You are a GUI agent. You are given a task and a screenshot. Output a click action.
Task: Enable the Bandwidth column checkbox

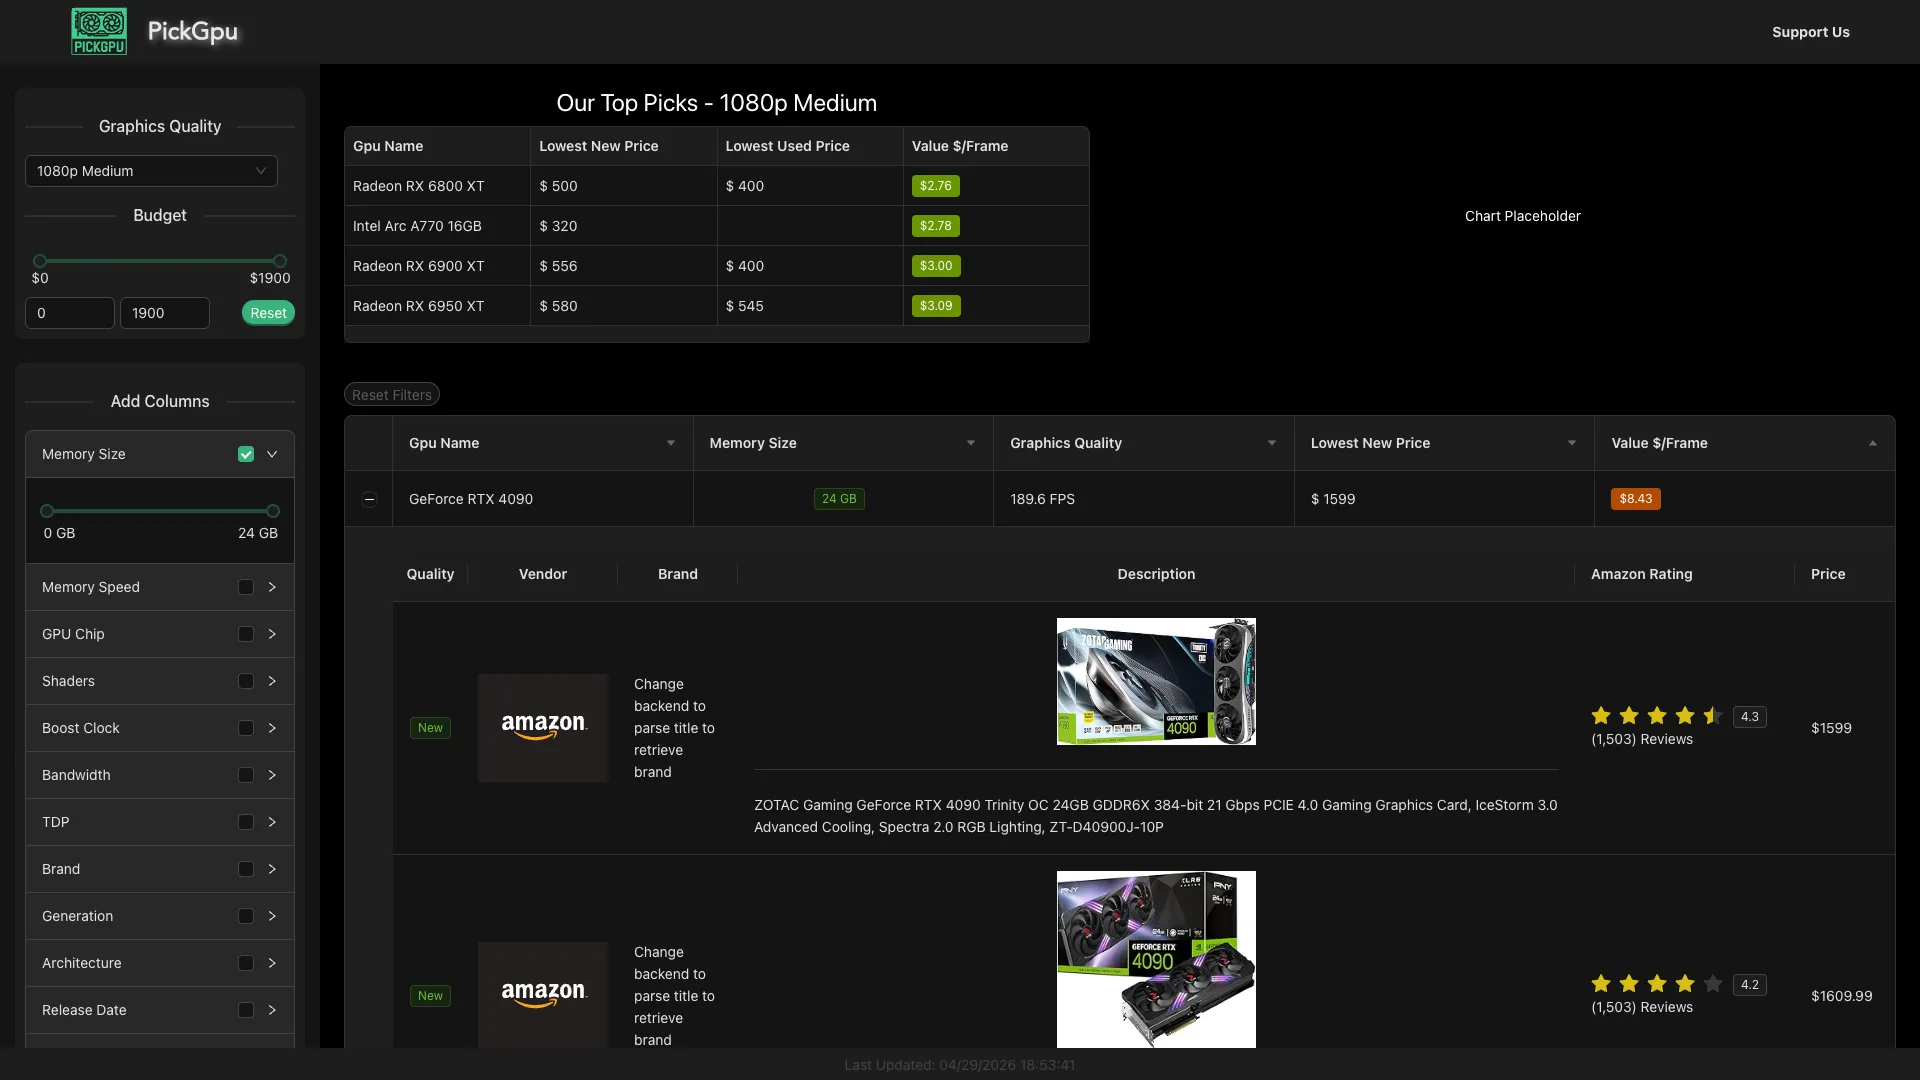246,775
